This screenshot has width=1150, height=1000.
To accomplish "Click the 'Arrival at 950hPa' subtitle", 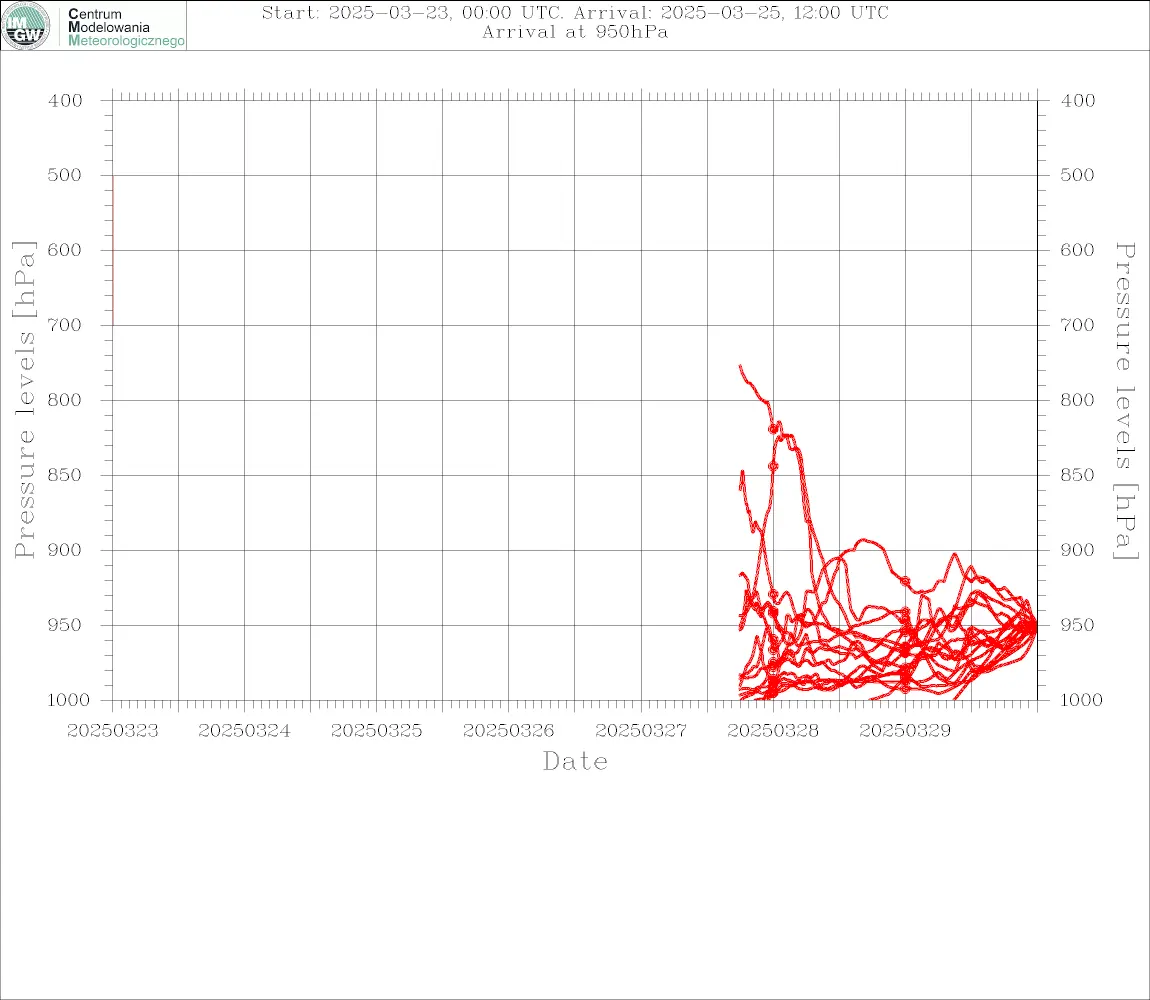I will 575,32.
